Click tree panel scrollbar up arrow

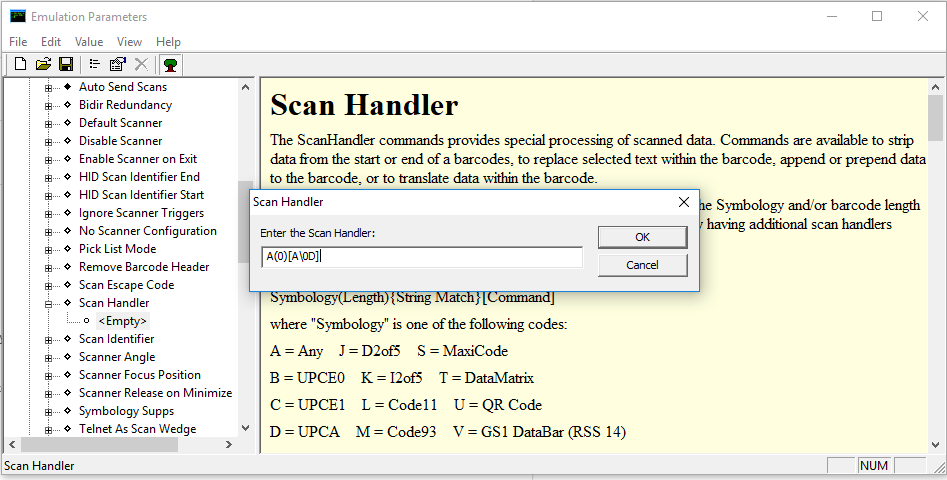(245, 87)
